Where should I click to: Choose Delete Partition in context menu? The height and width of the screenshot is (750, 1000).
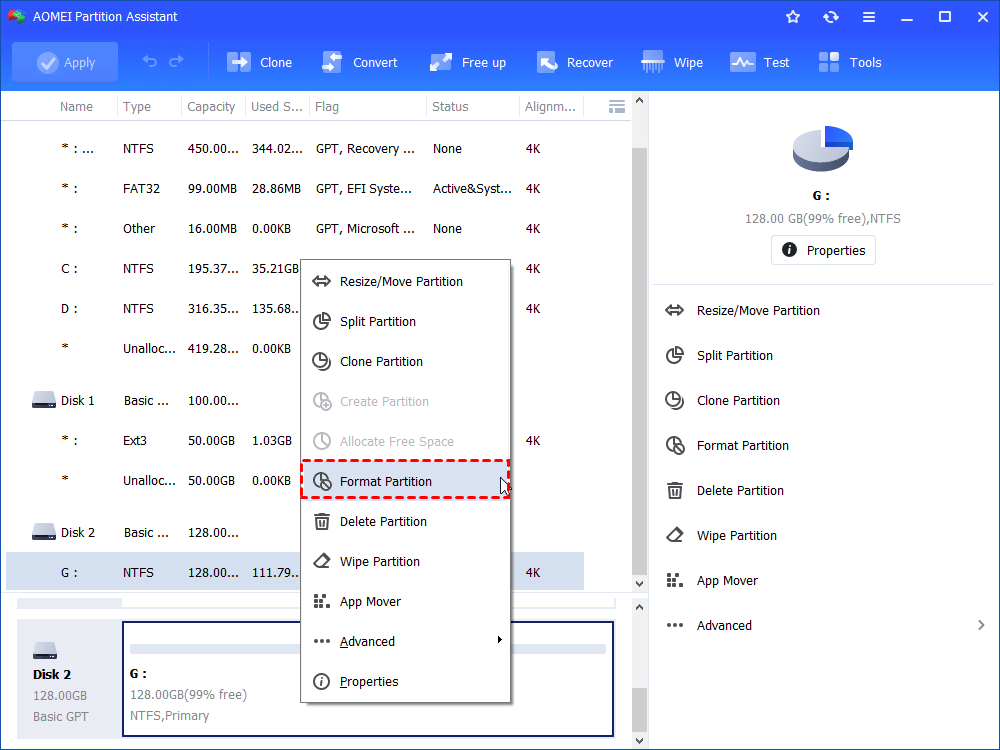[x=406, y=522]
